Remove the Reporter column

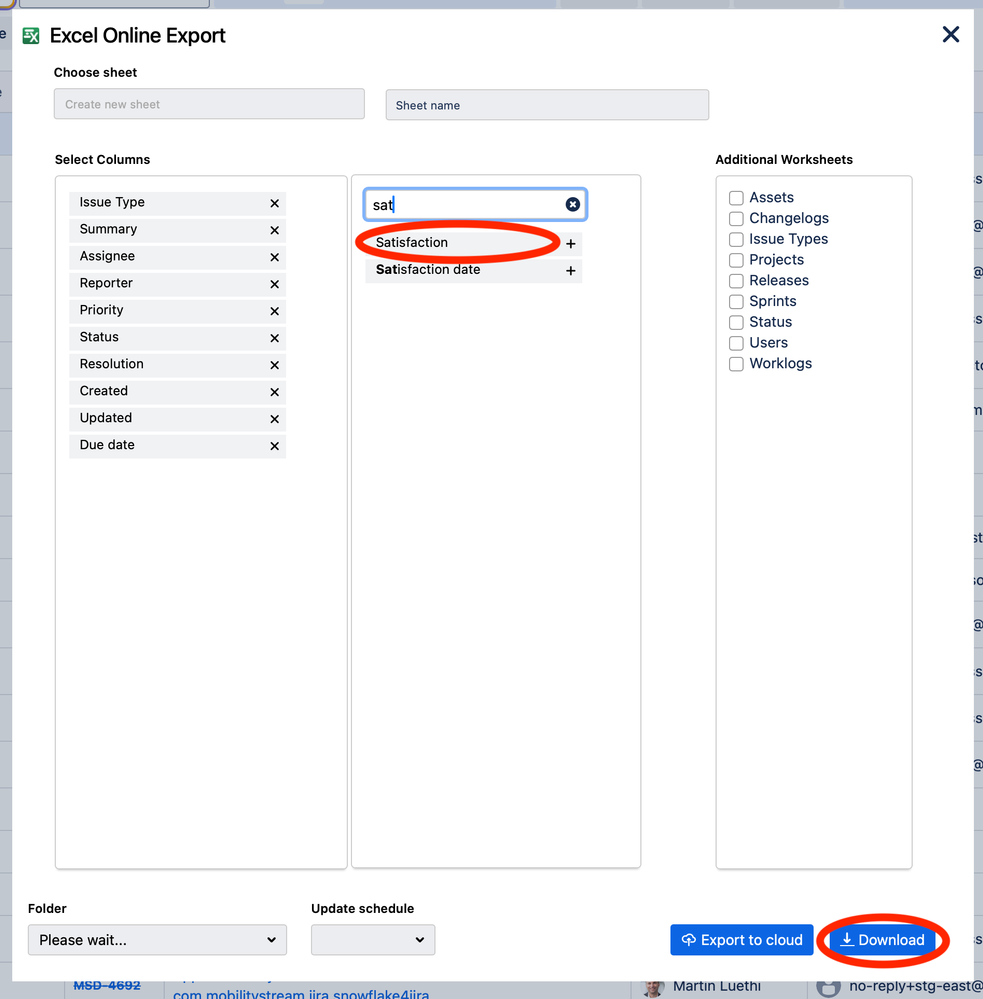[x=275, y=284]
